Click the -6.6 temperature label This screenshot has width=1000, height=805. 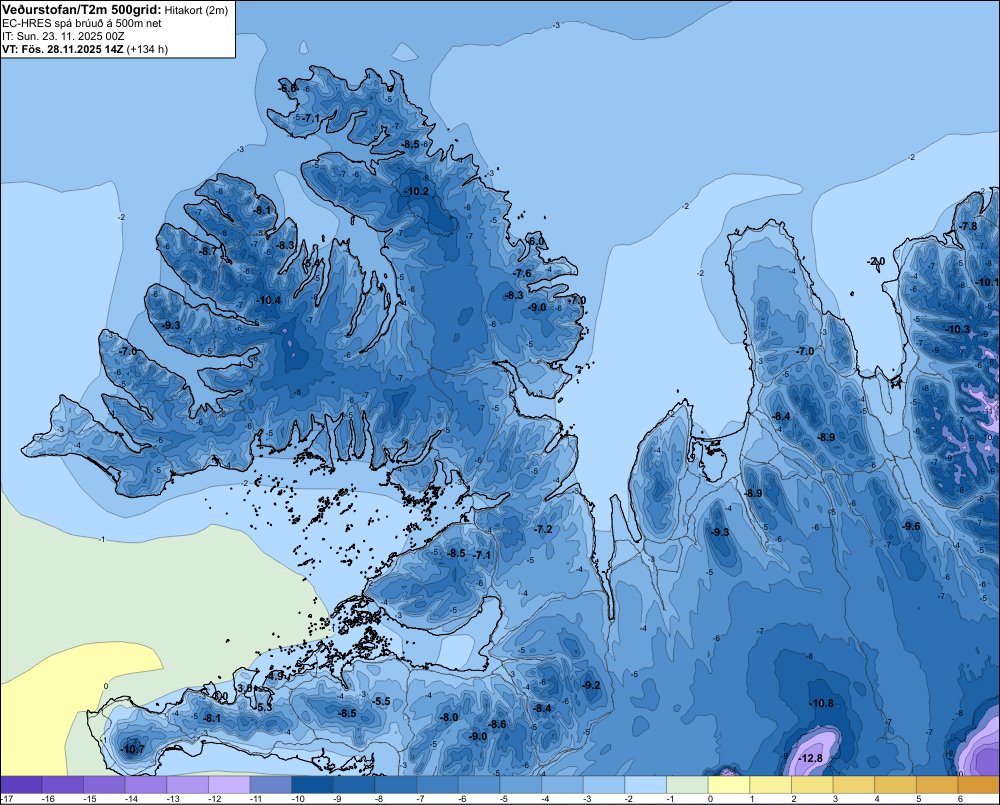pos(288,87)
